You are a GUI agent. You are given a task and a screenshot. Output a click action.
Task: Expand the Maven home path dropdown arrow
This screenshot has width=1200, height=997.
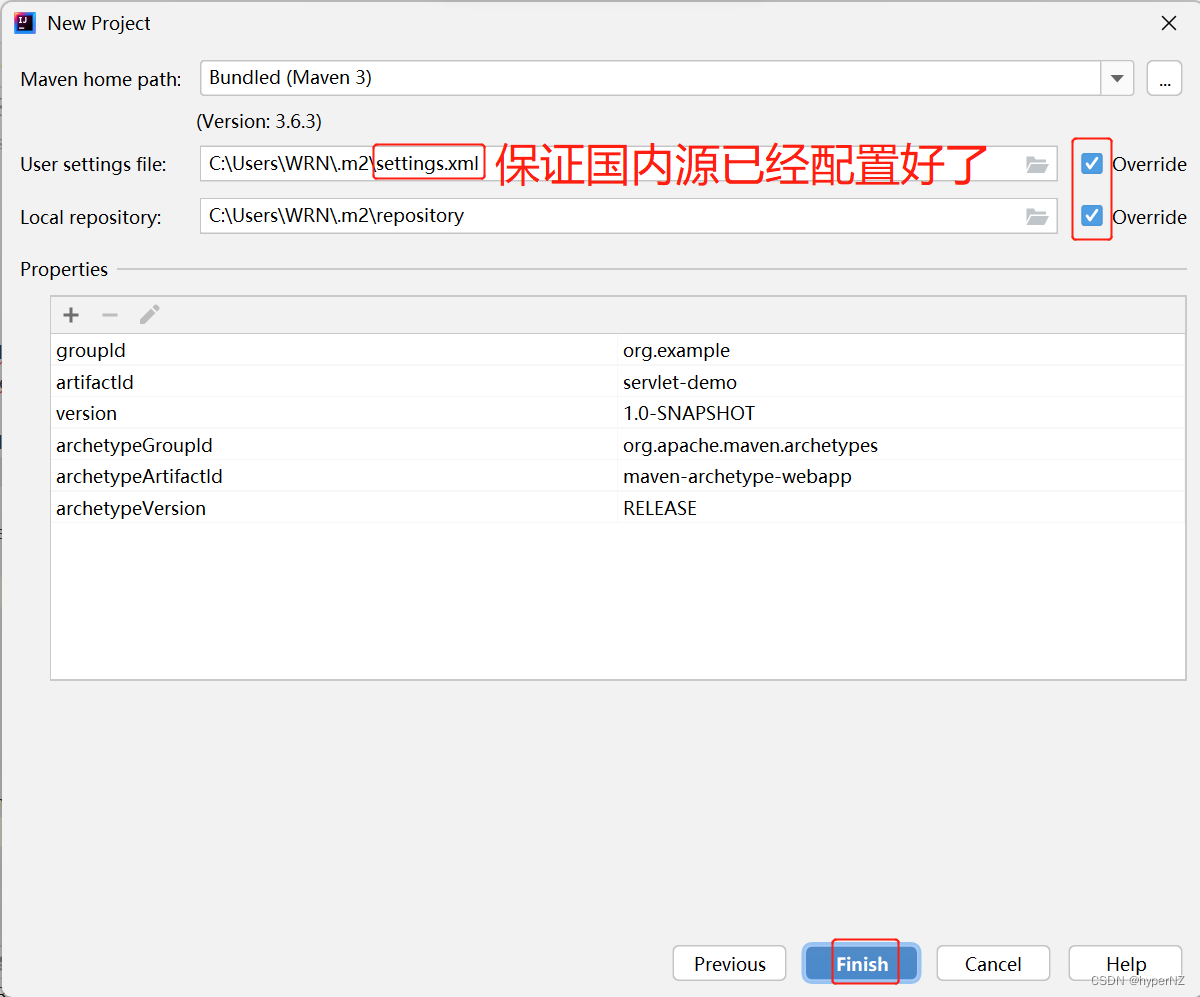tap(1117, 78)
